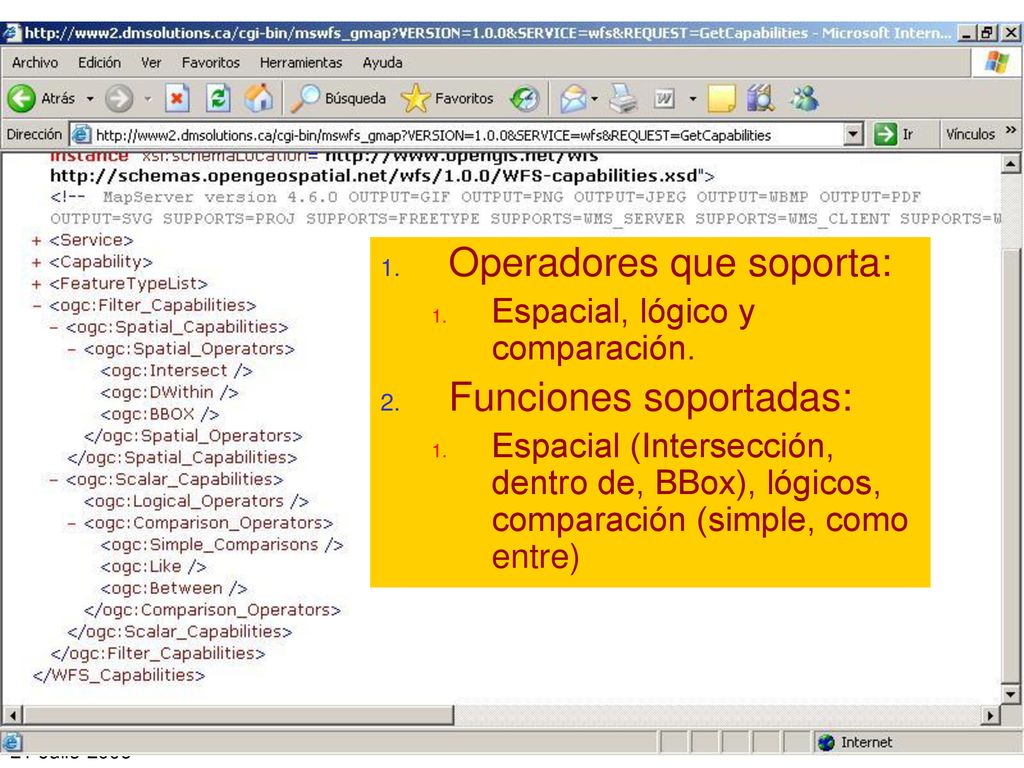Click the </WFS_Capabilities> closing tag
The image size is (1024, 768).
119,675
